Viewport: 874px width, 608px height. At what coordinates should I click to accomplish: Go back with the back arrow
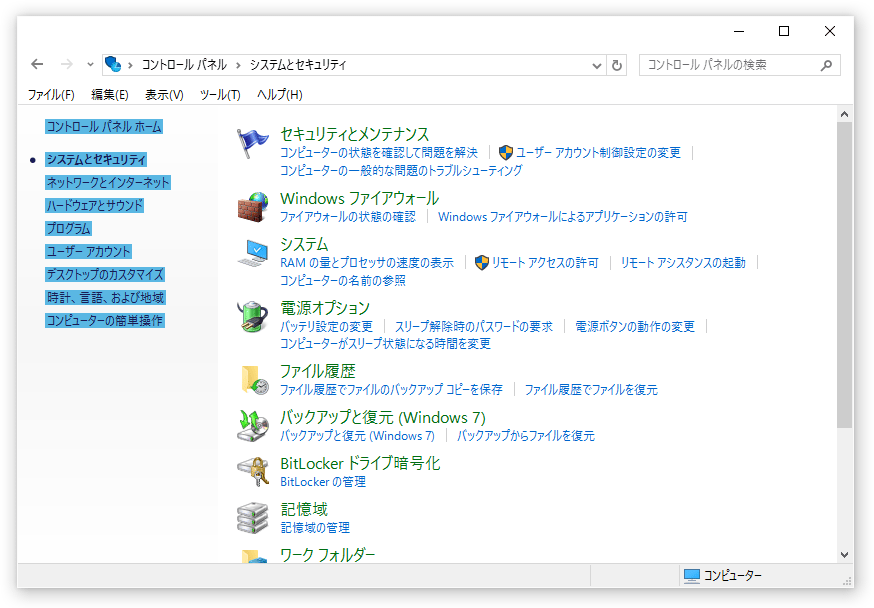pyautogui.click(x=37, y=65)
